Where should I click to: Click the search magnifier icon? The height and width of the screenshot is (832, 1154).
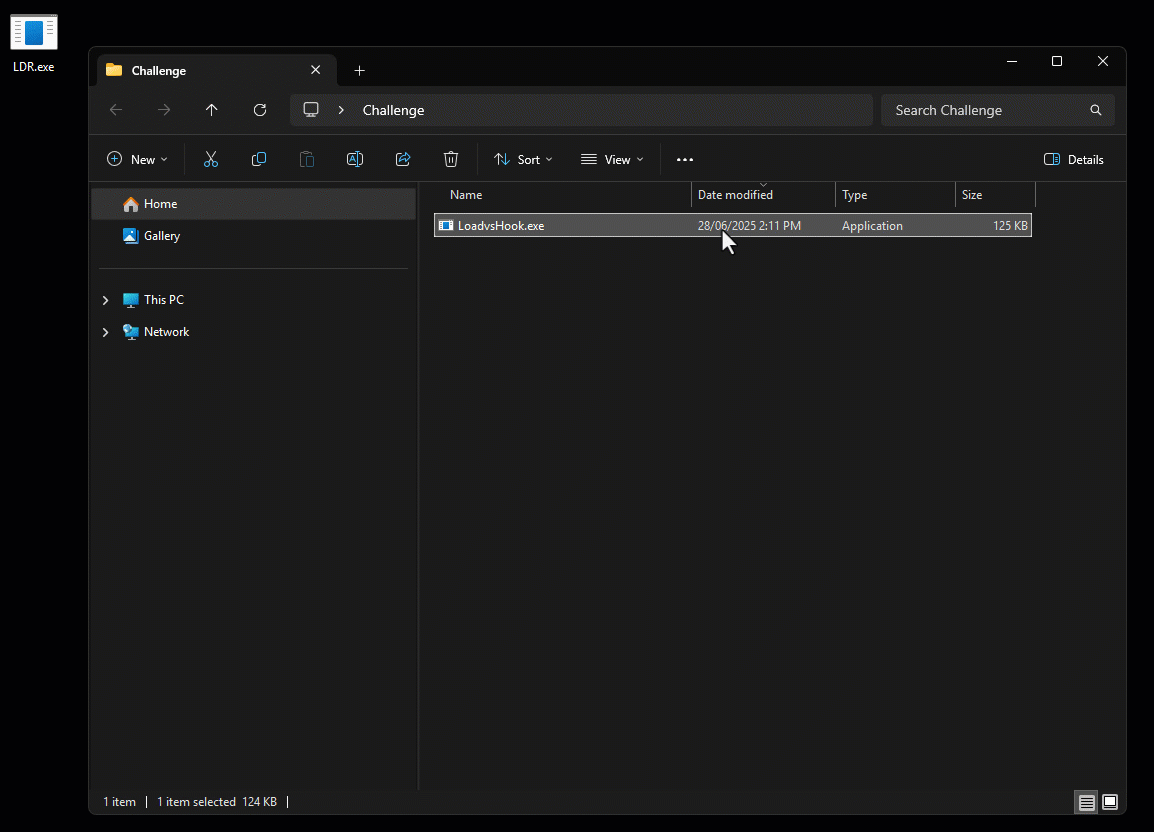pos(1095,110)
